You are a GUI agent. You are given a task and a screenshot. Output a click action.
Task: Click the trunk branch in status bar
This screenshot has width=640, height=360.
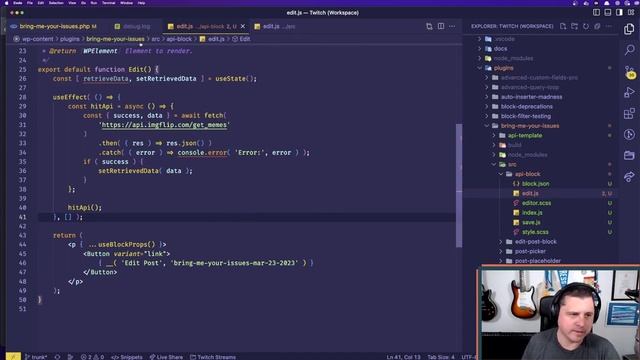(36, 357)
